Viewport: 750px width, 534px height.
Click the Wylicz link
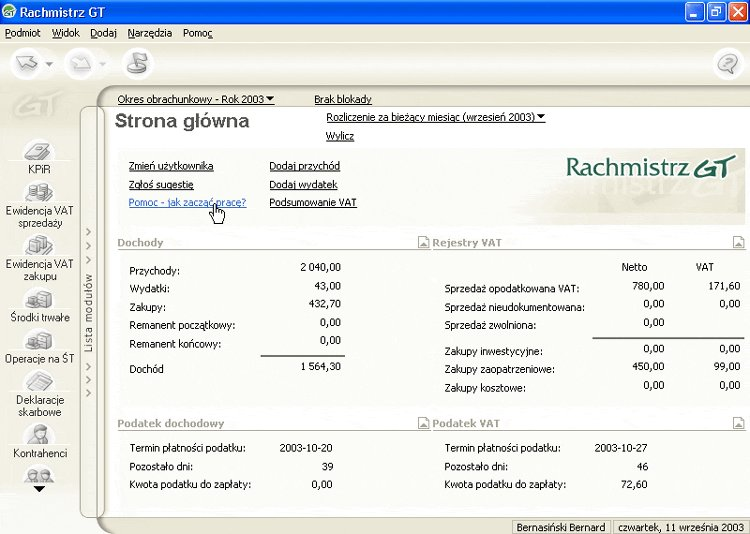pos(340,136)
